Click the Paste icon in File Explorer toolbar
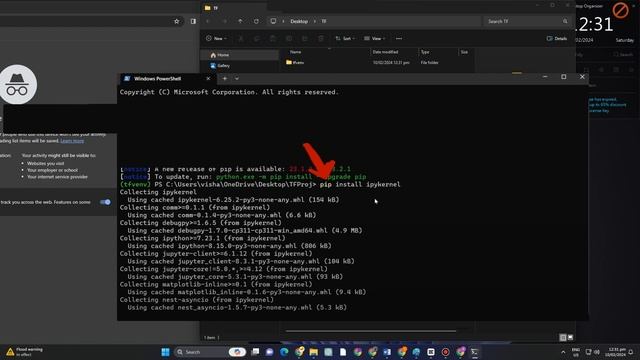Screen dimensions: 640x360 tap(273, 38)
